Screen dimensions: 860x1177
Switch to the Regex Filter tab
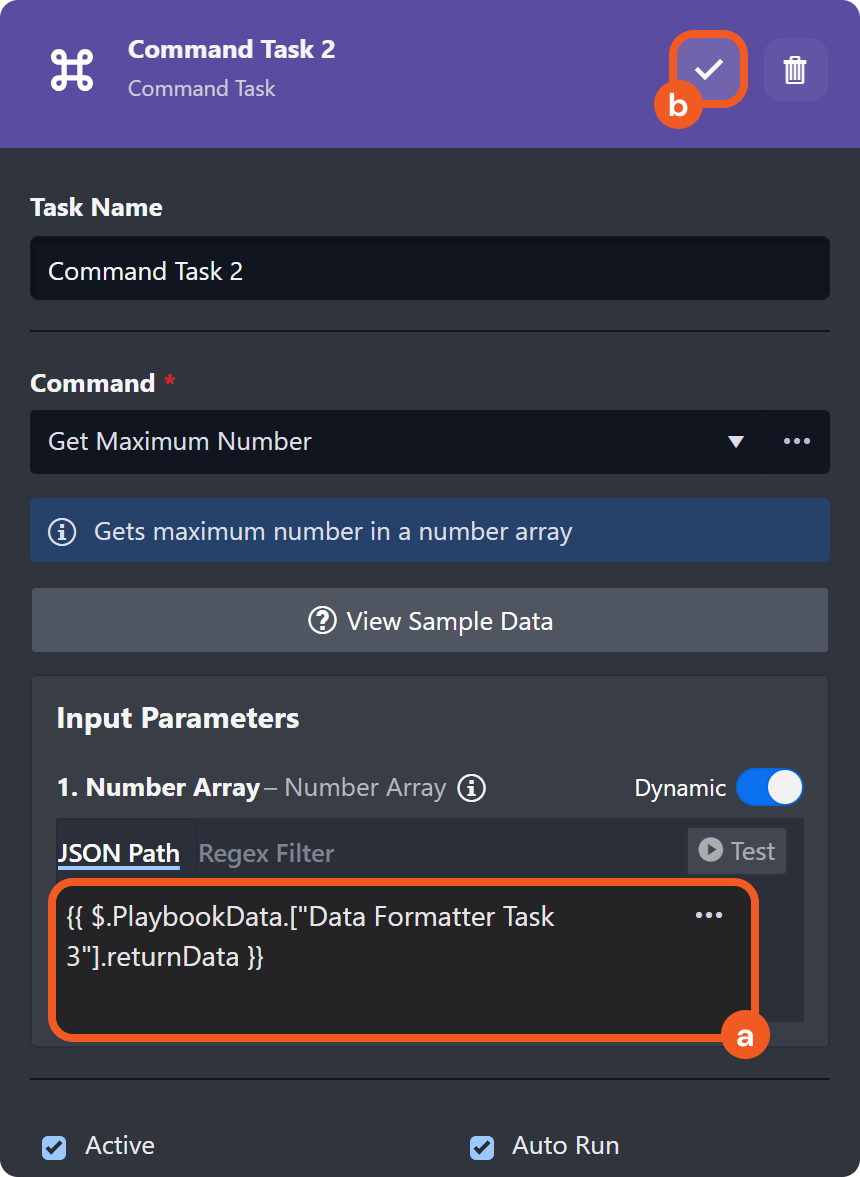coord(266,853)
